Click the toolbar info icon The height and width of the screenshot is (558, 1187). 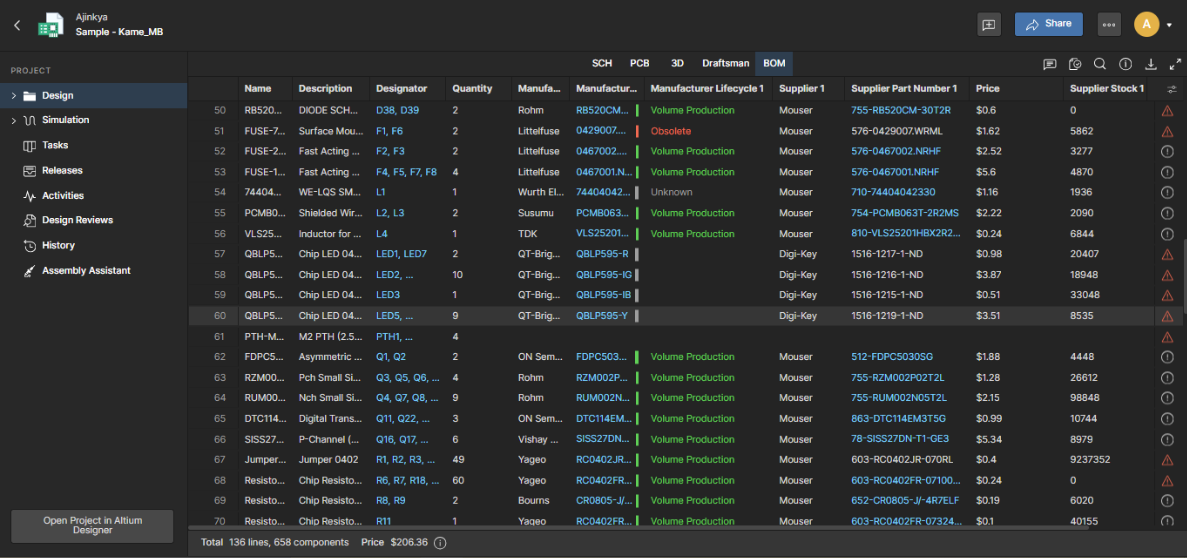click(1125, 64)
